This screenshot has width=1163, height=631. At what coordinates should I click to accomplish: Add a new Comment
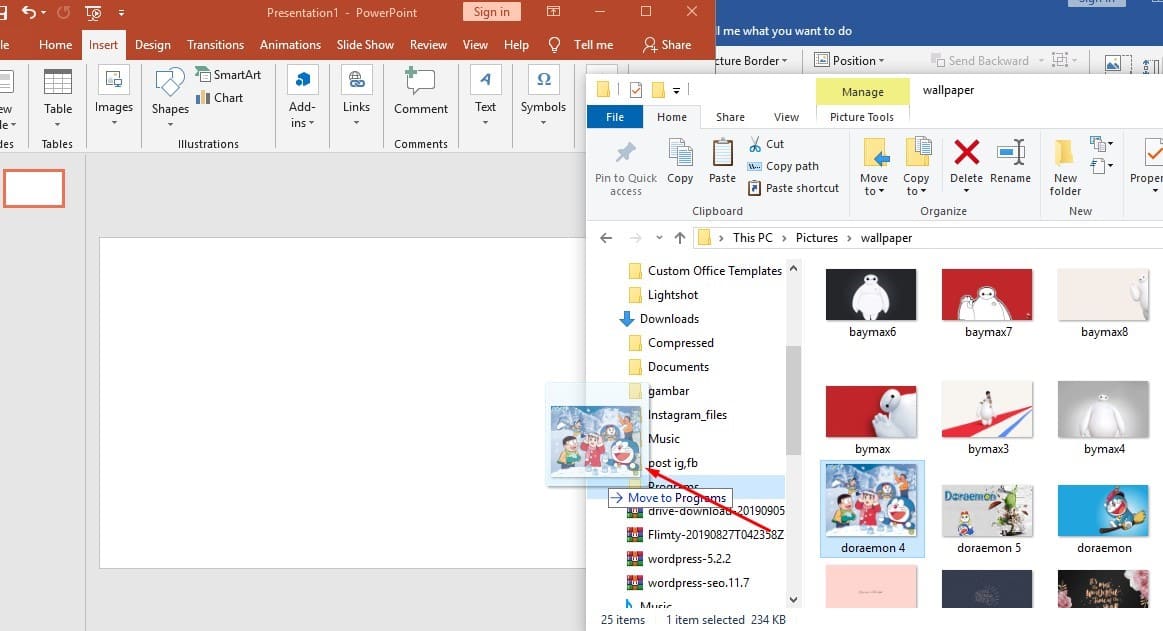[x=421, y=92]
